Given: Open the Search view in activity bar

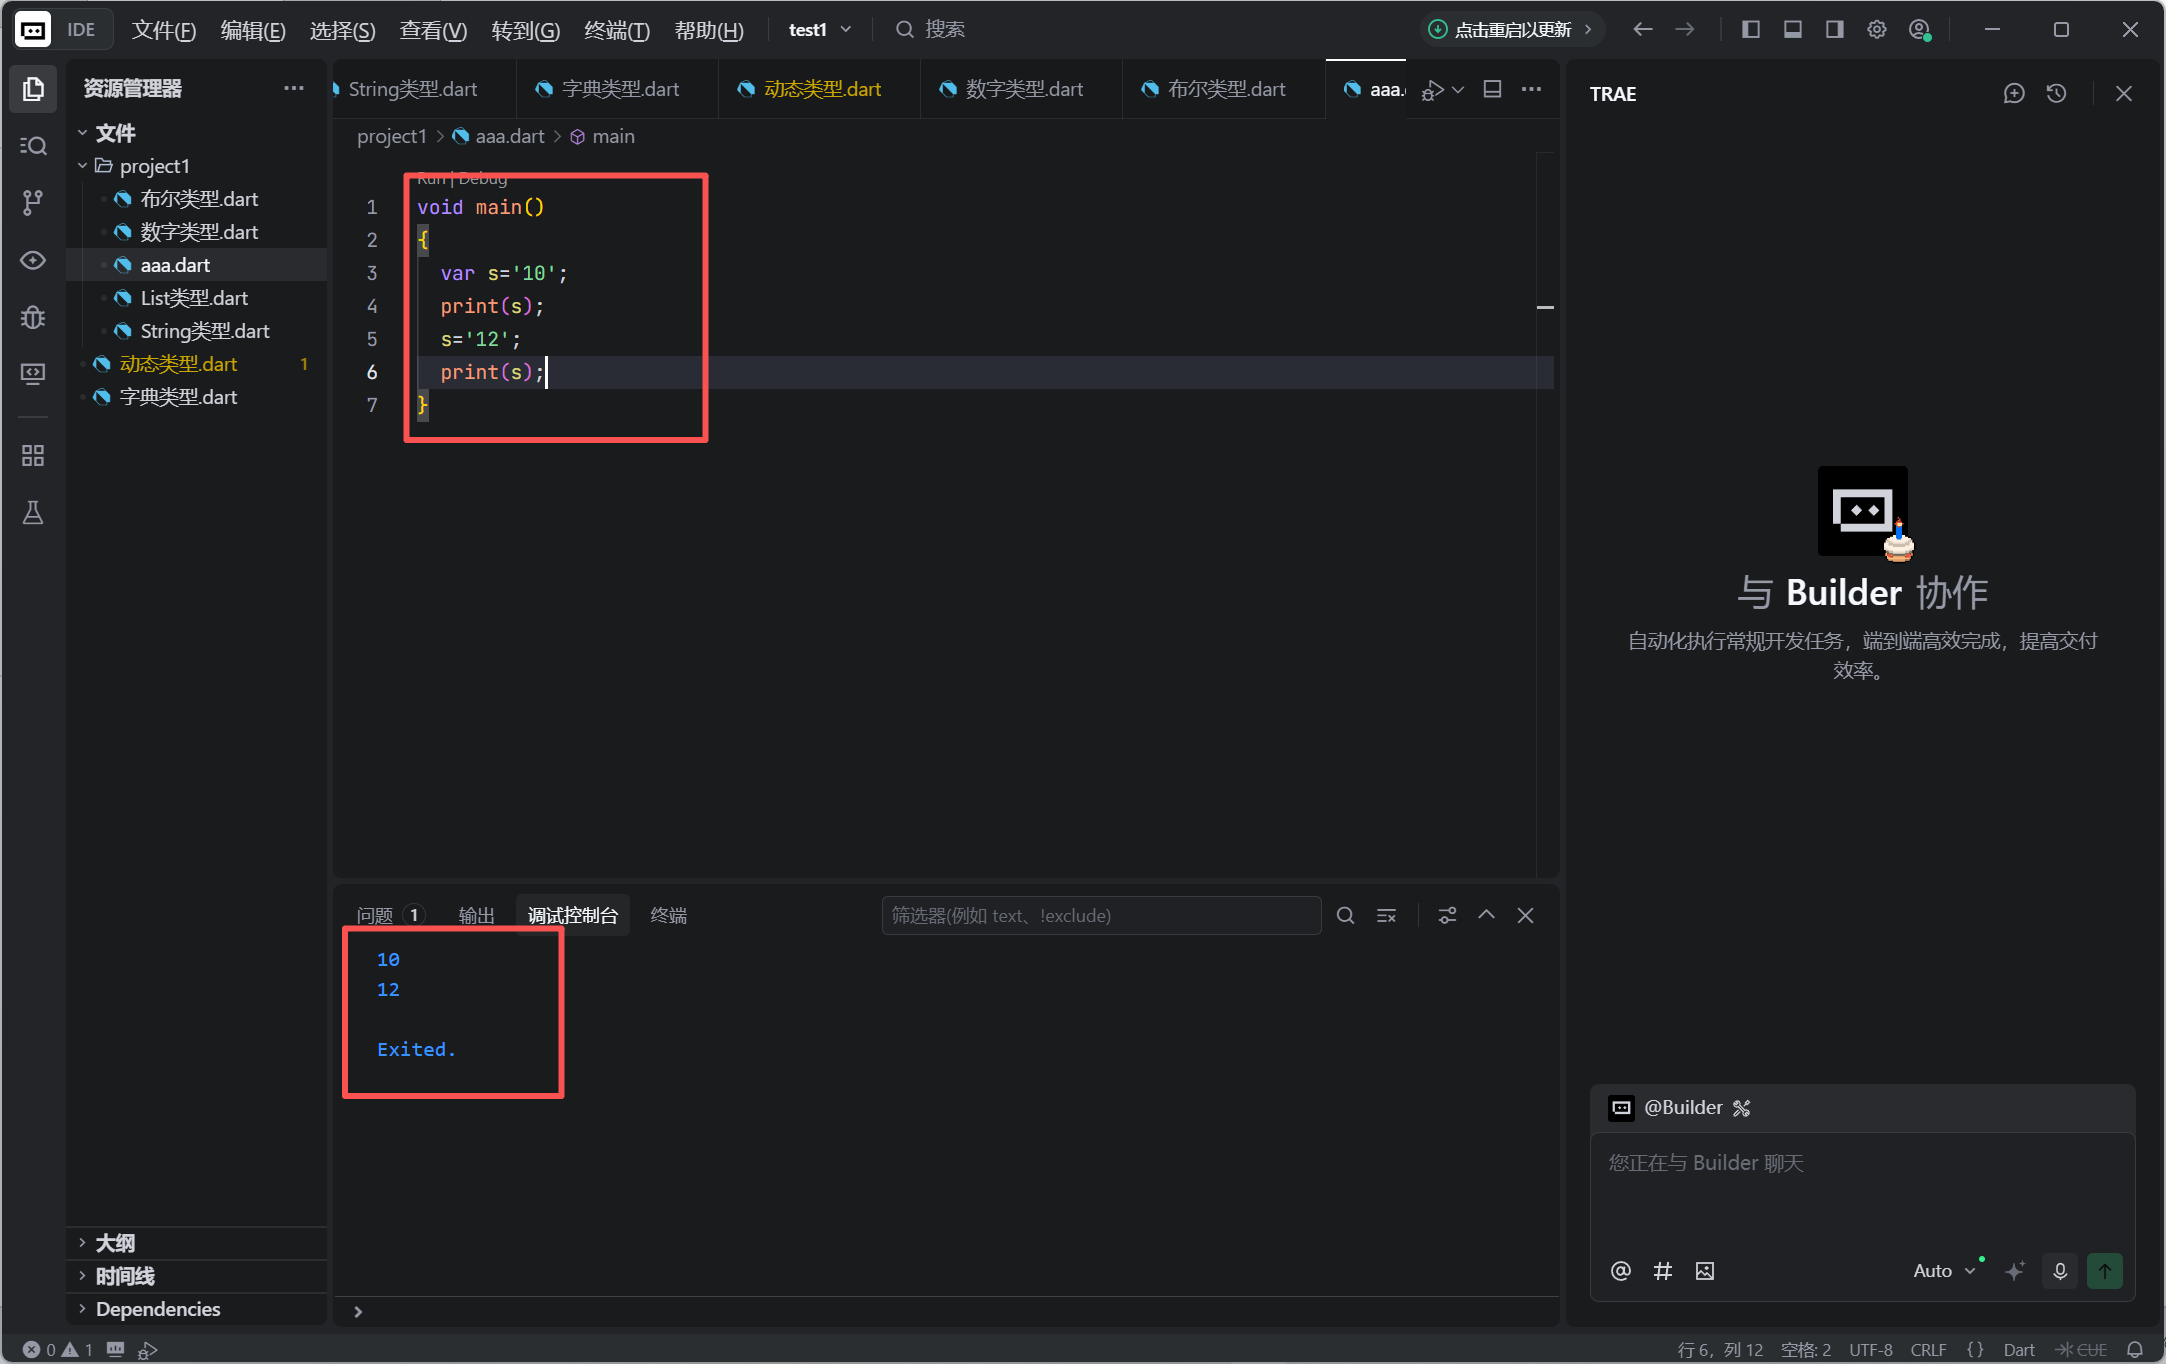Looking at the screenshot, I should pyautogui.click(x=33, y=146).
